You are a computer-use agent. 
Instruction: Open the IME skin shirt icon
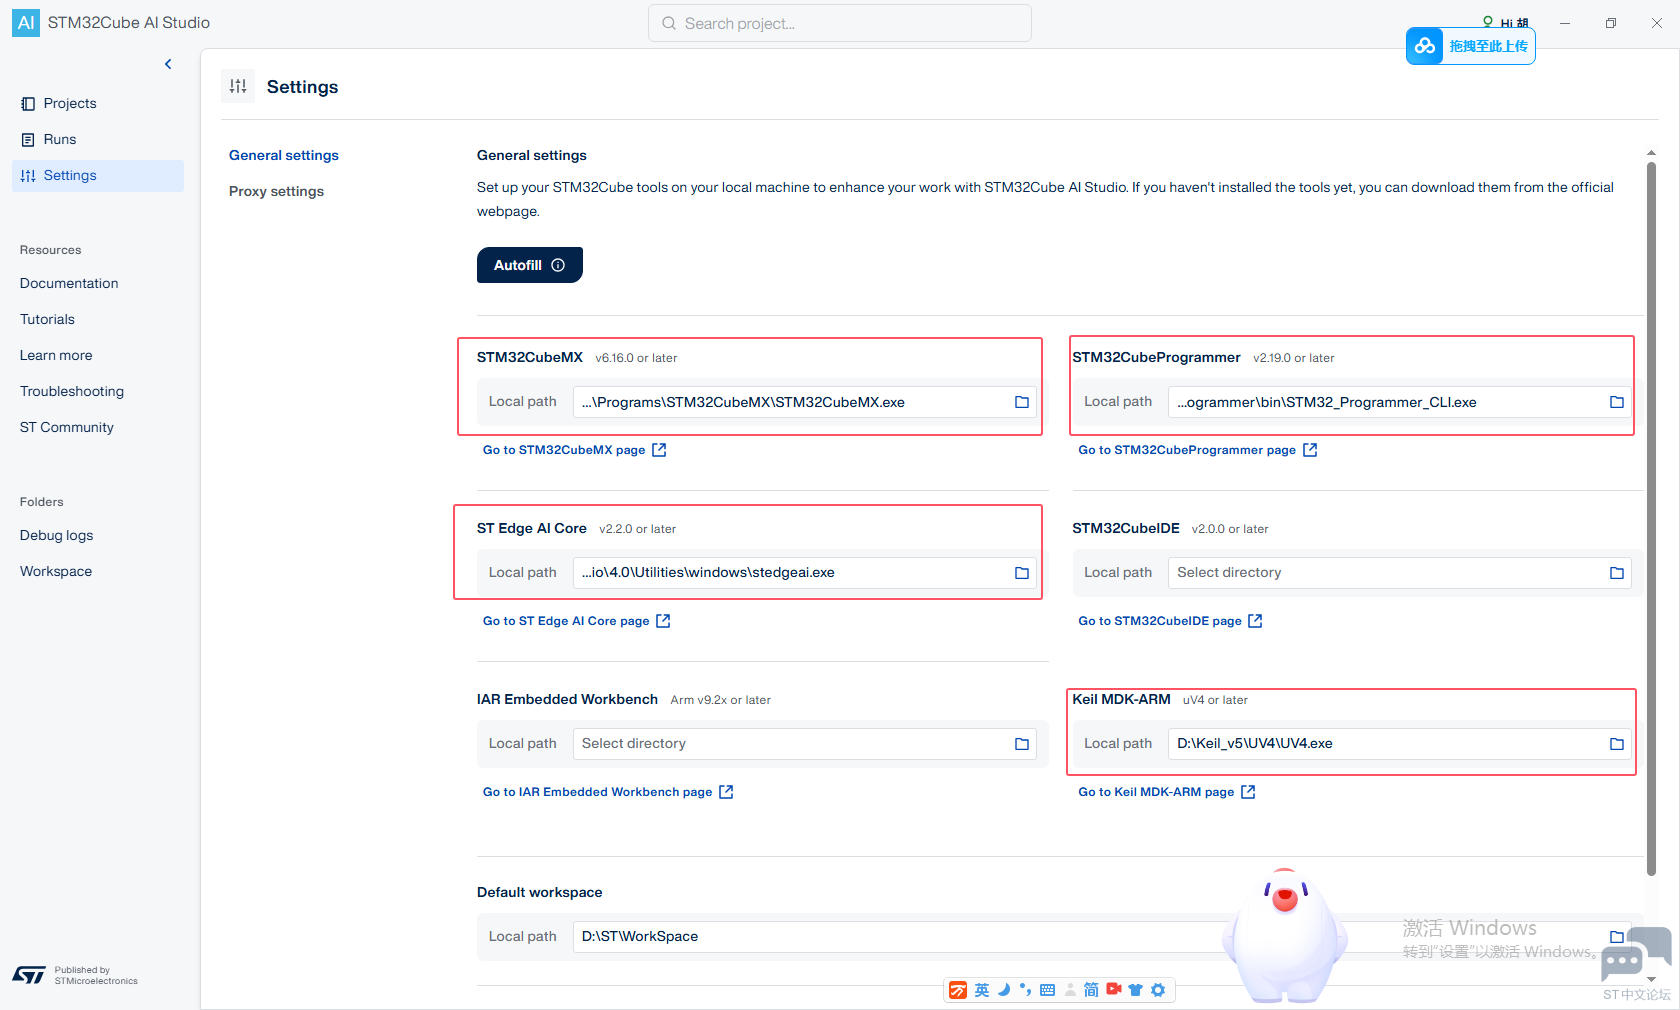coord(1135,990)
